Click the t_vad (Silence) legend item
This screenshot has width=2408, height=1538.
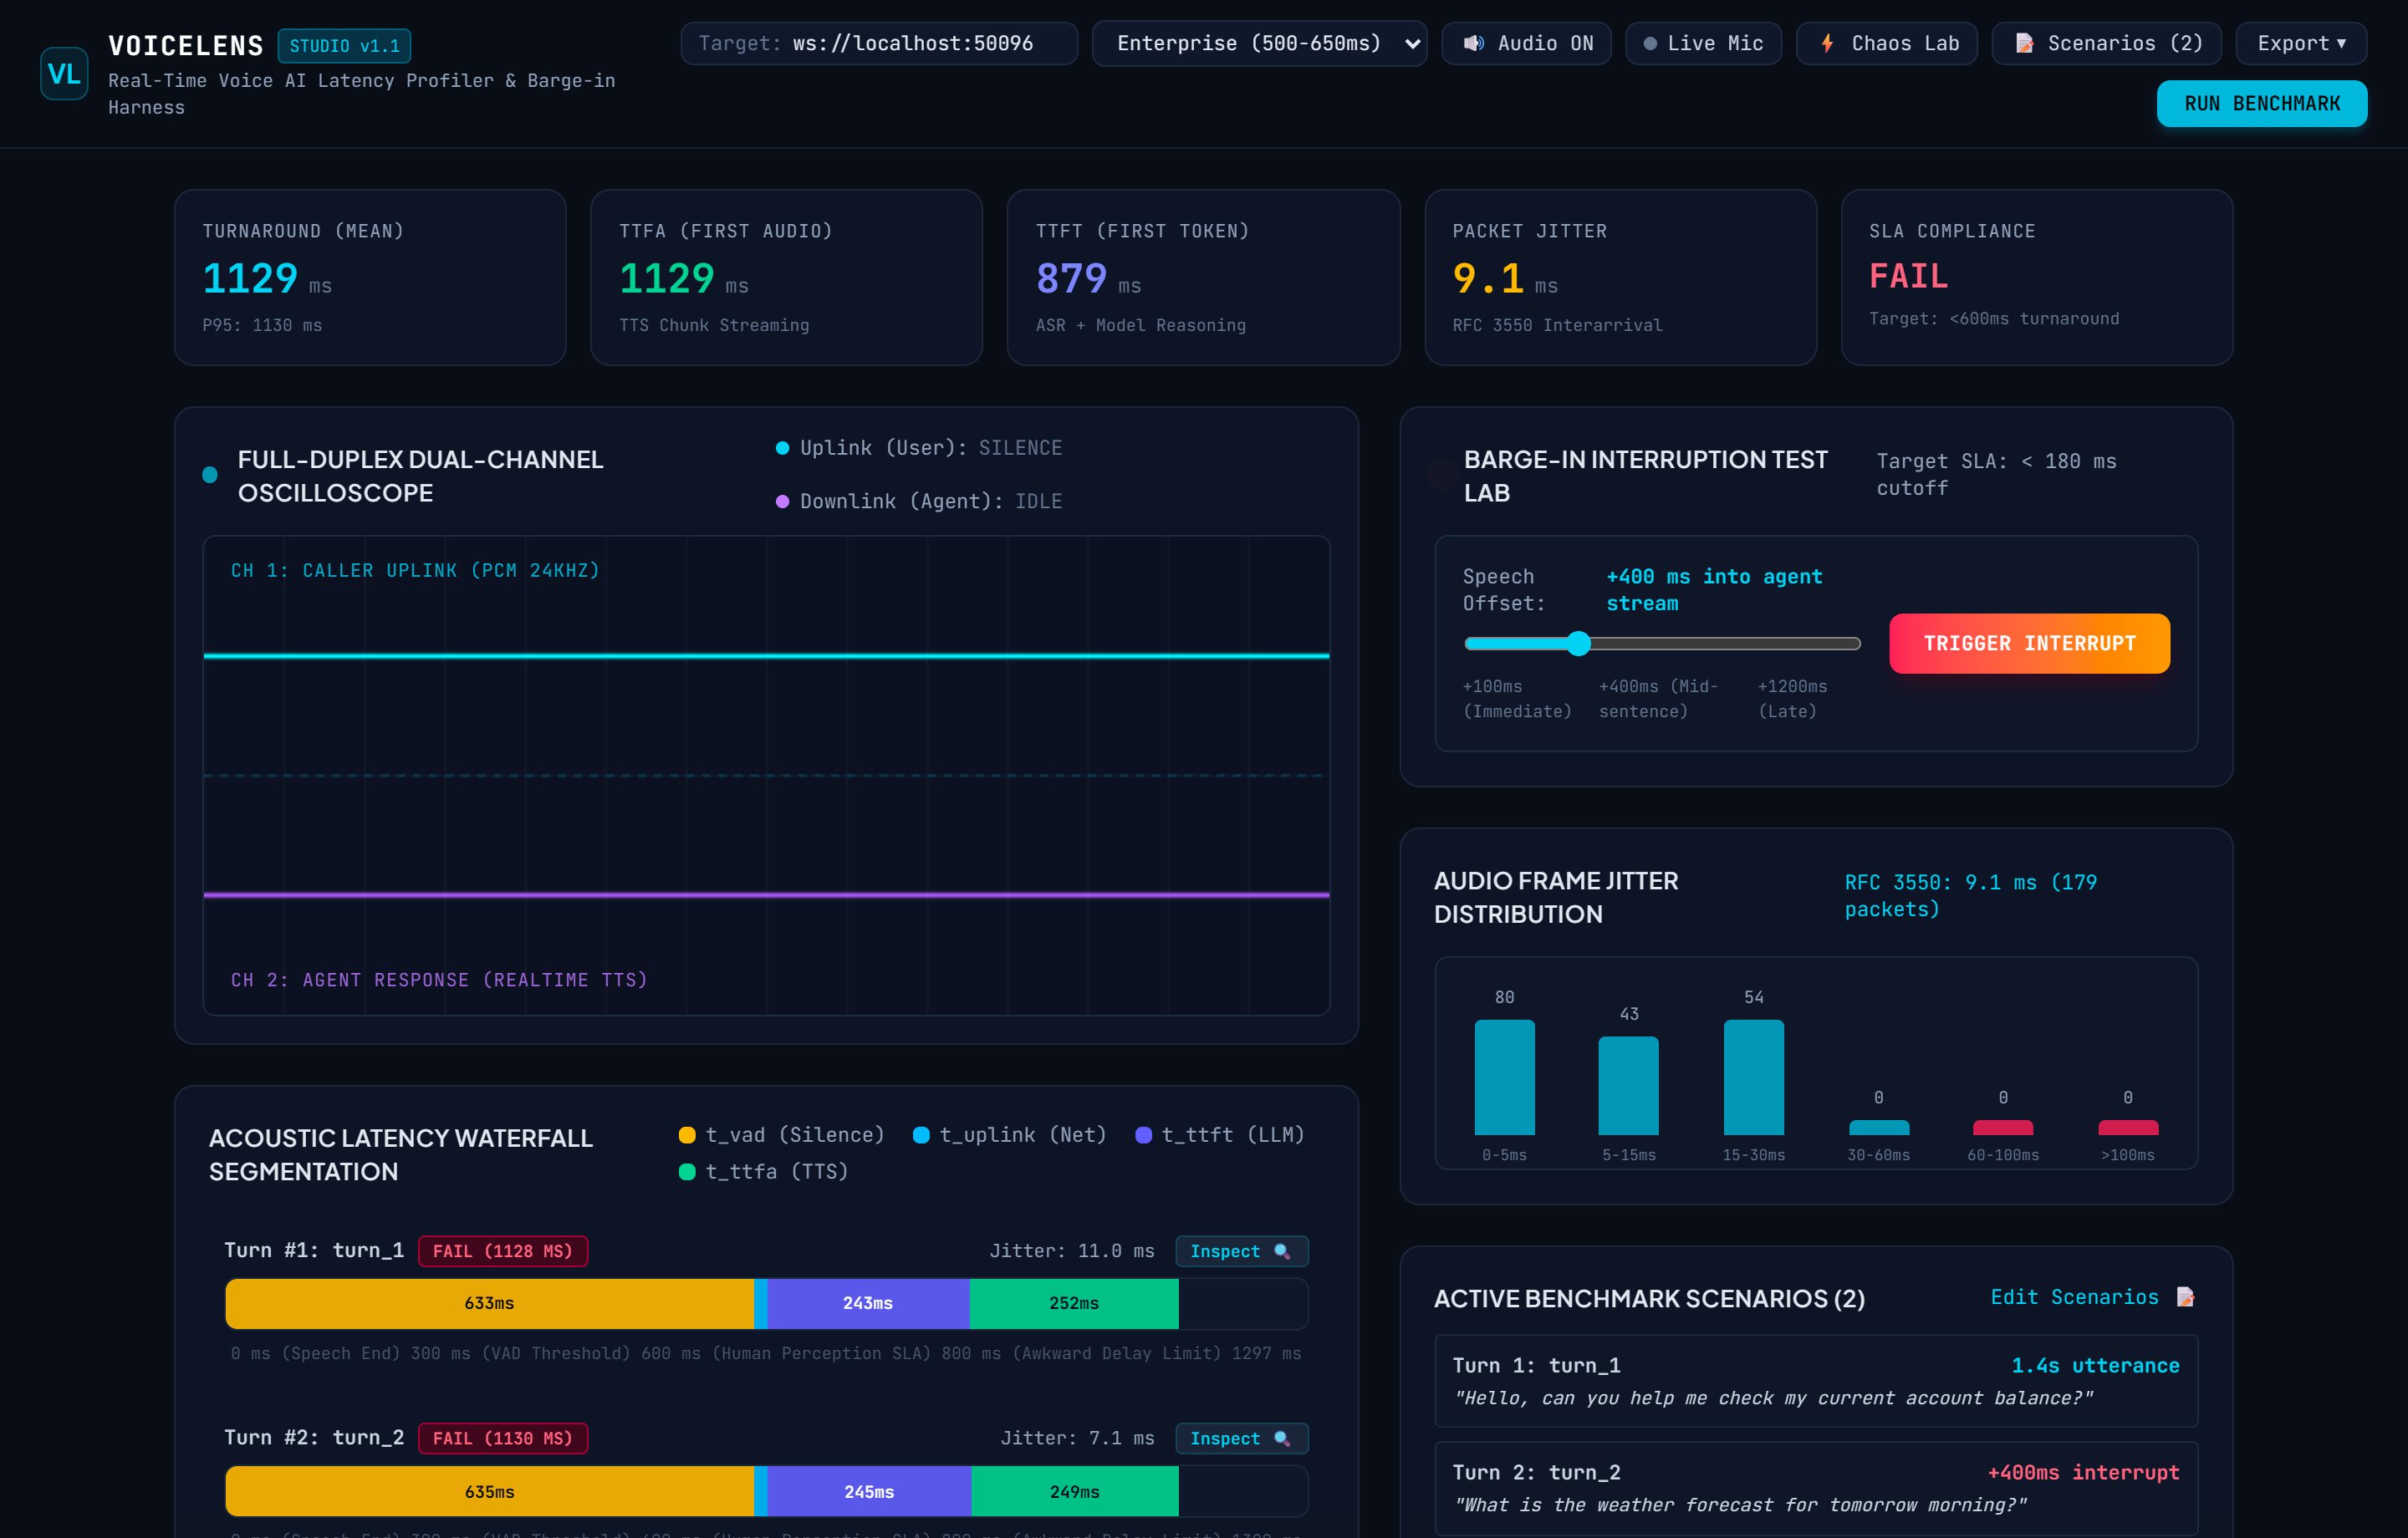point(782,1135)
